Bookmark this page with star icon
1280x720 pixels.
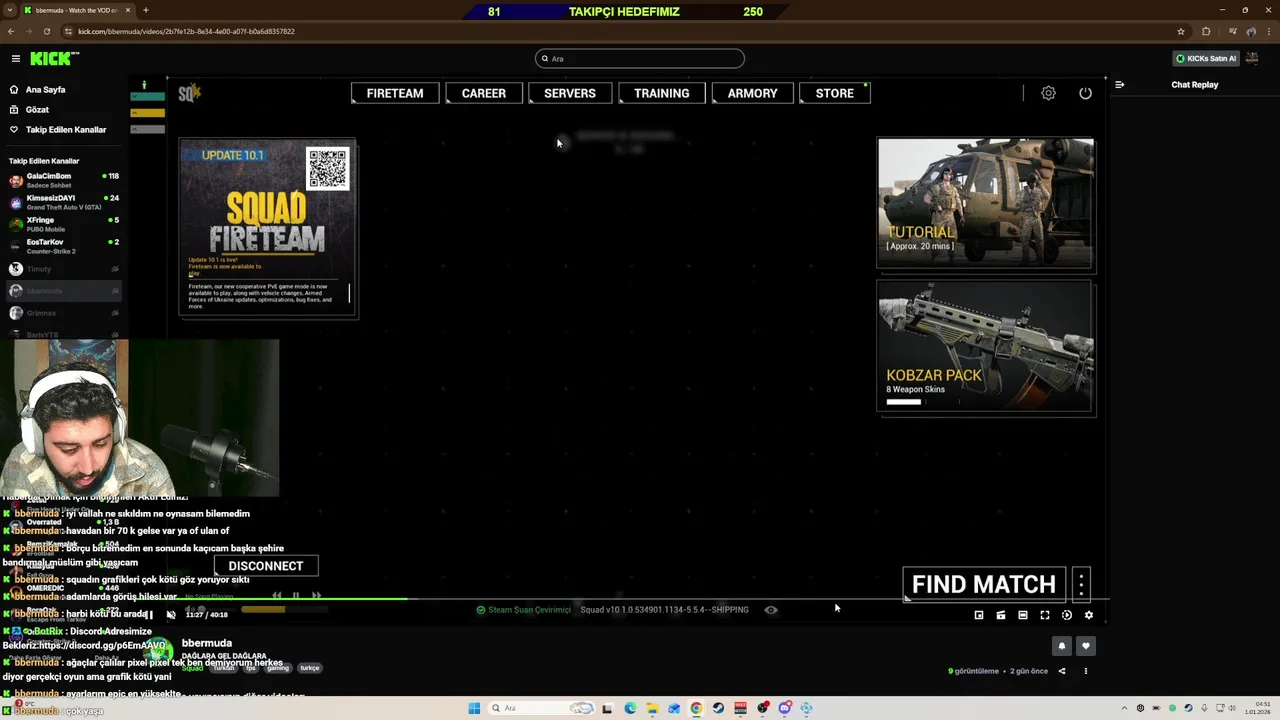(x=1181, y=31)
